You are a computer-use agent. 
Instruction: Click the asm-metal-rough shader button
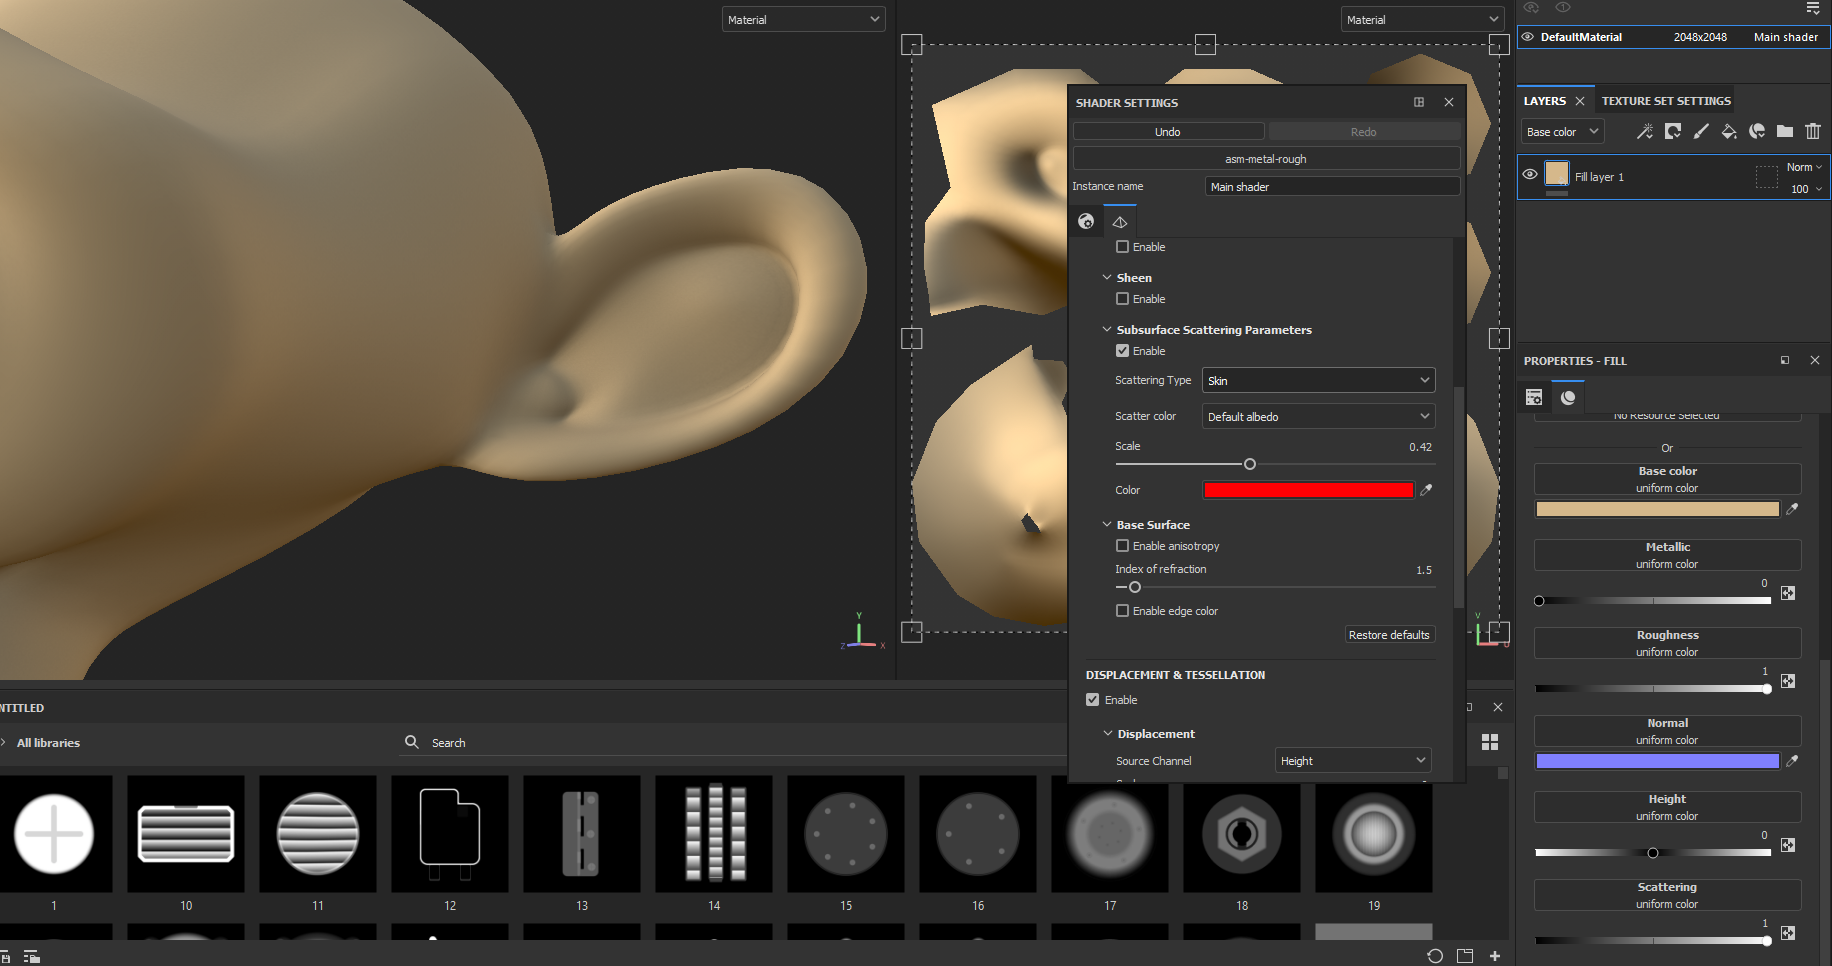pyautogui.click(x=1266, y=159)
